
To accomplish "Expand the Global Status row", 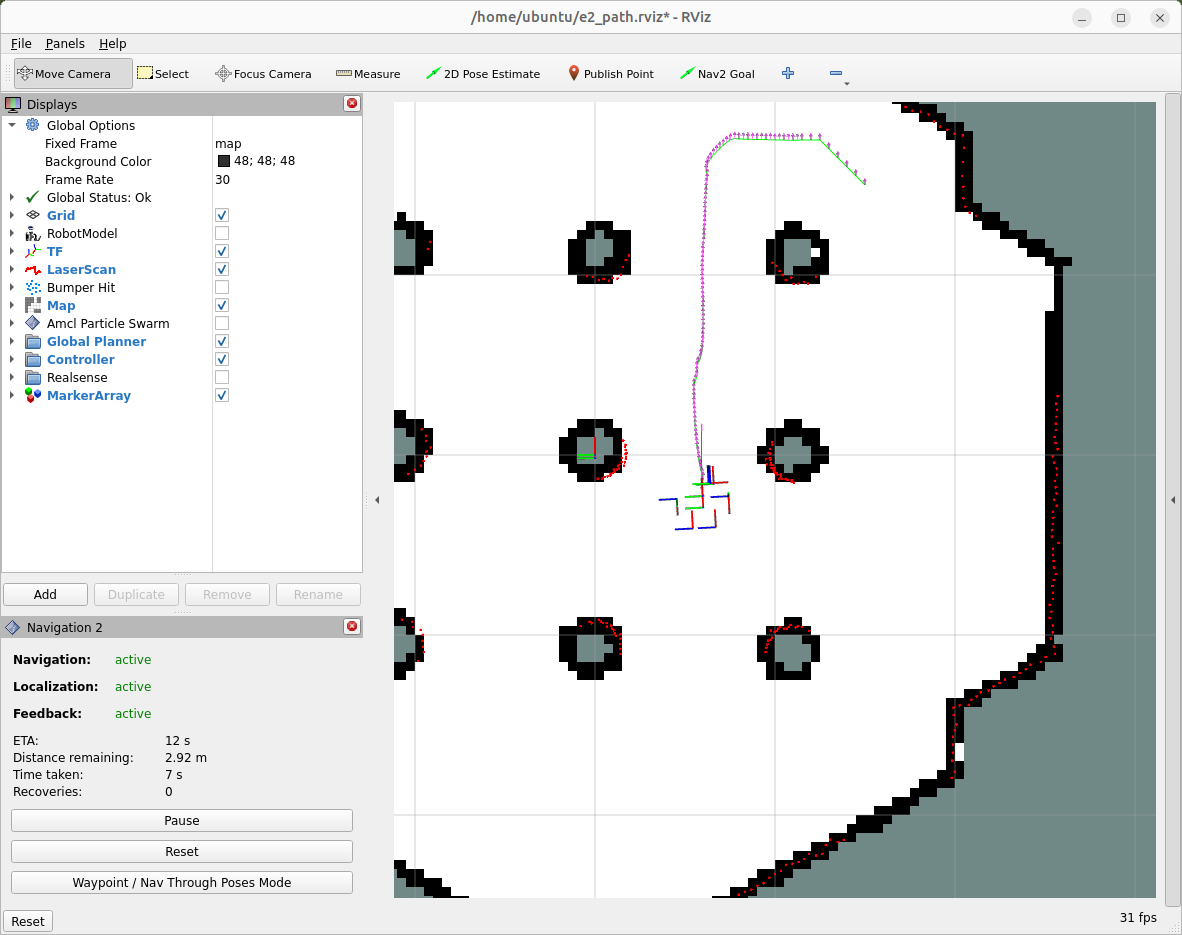I will [12, 198].
